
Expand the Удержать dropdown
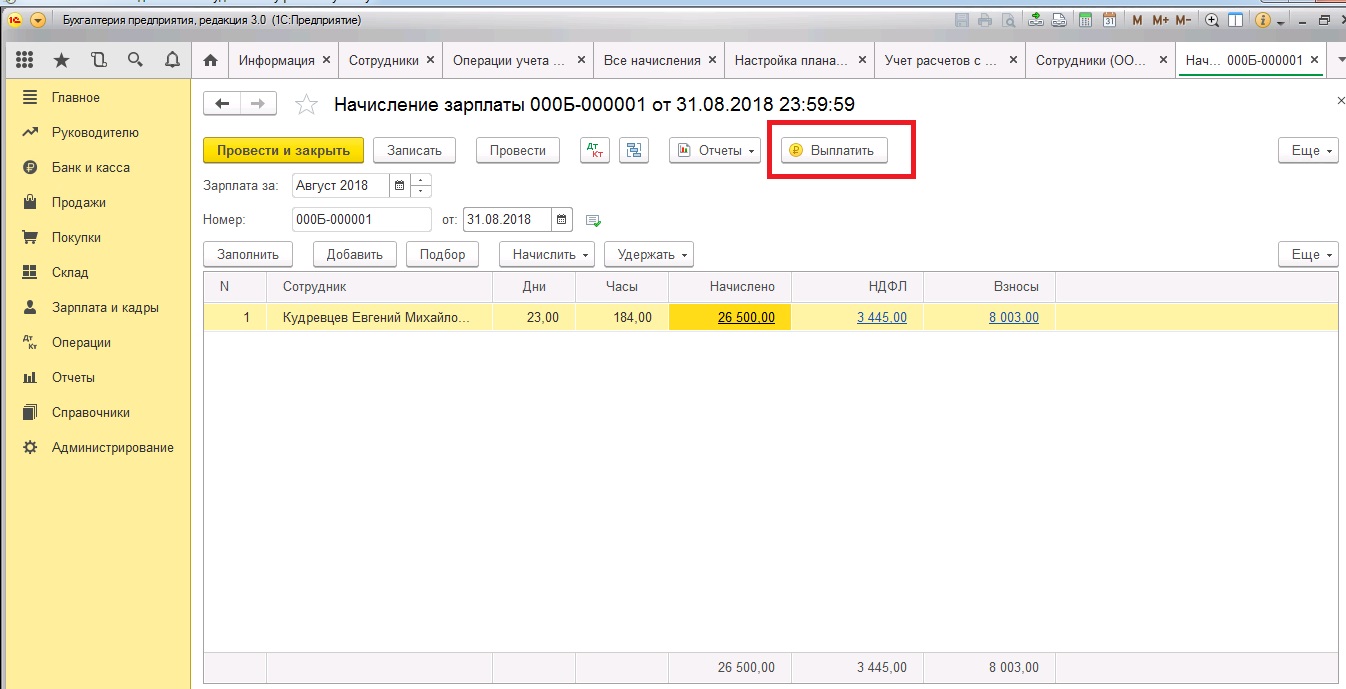(649, 255)
